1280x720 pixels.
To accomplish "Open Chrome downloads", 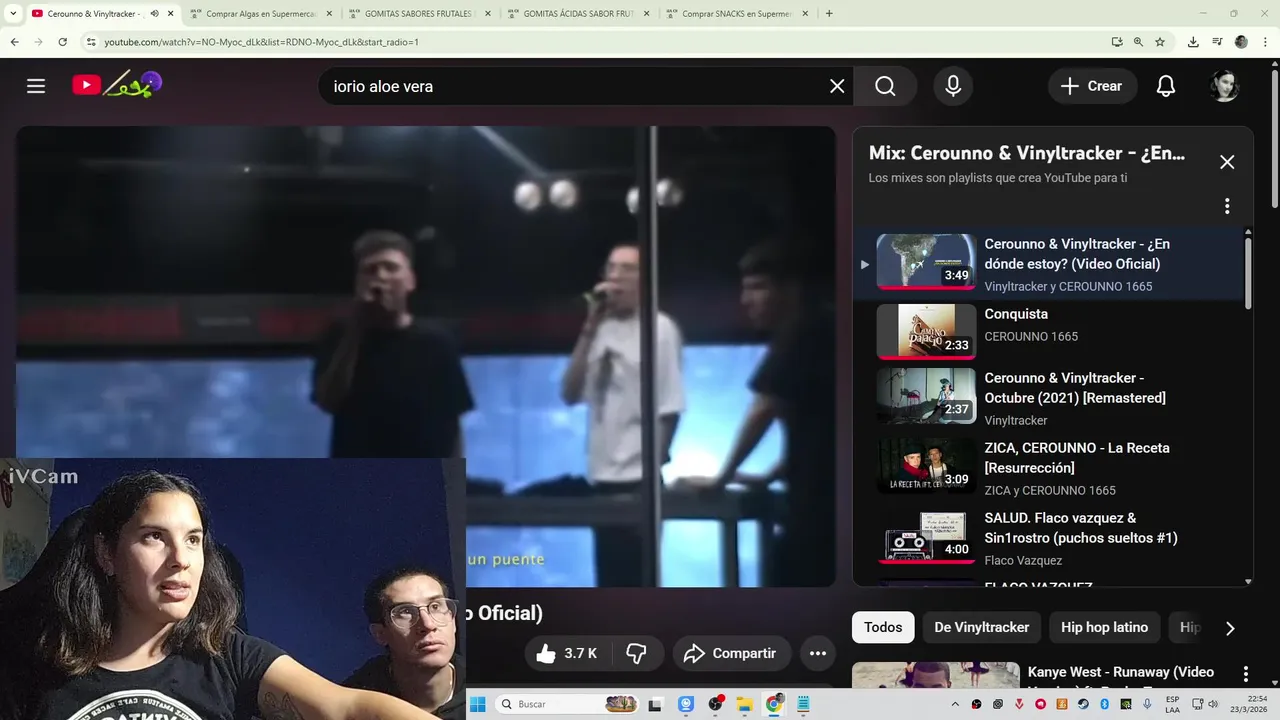I will pos(1193,42).
